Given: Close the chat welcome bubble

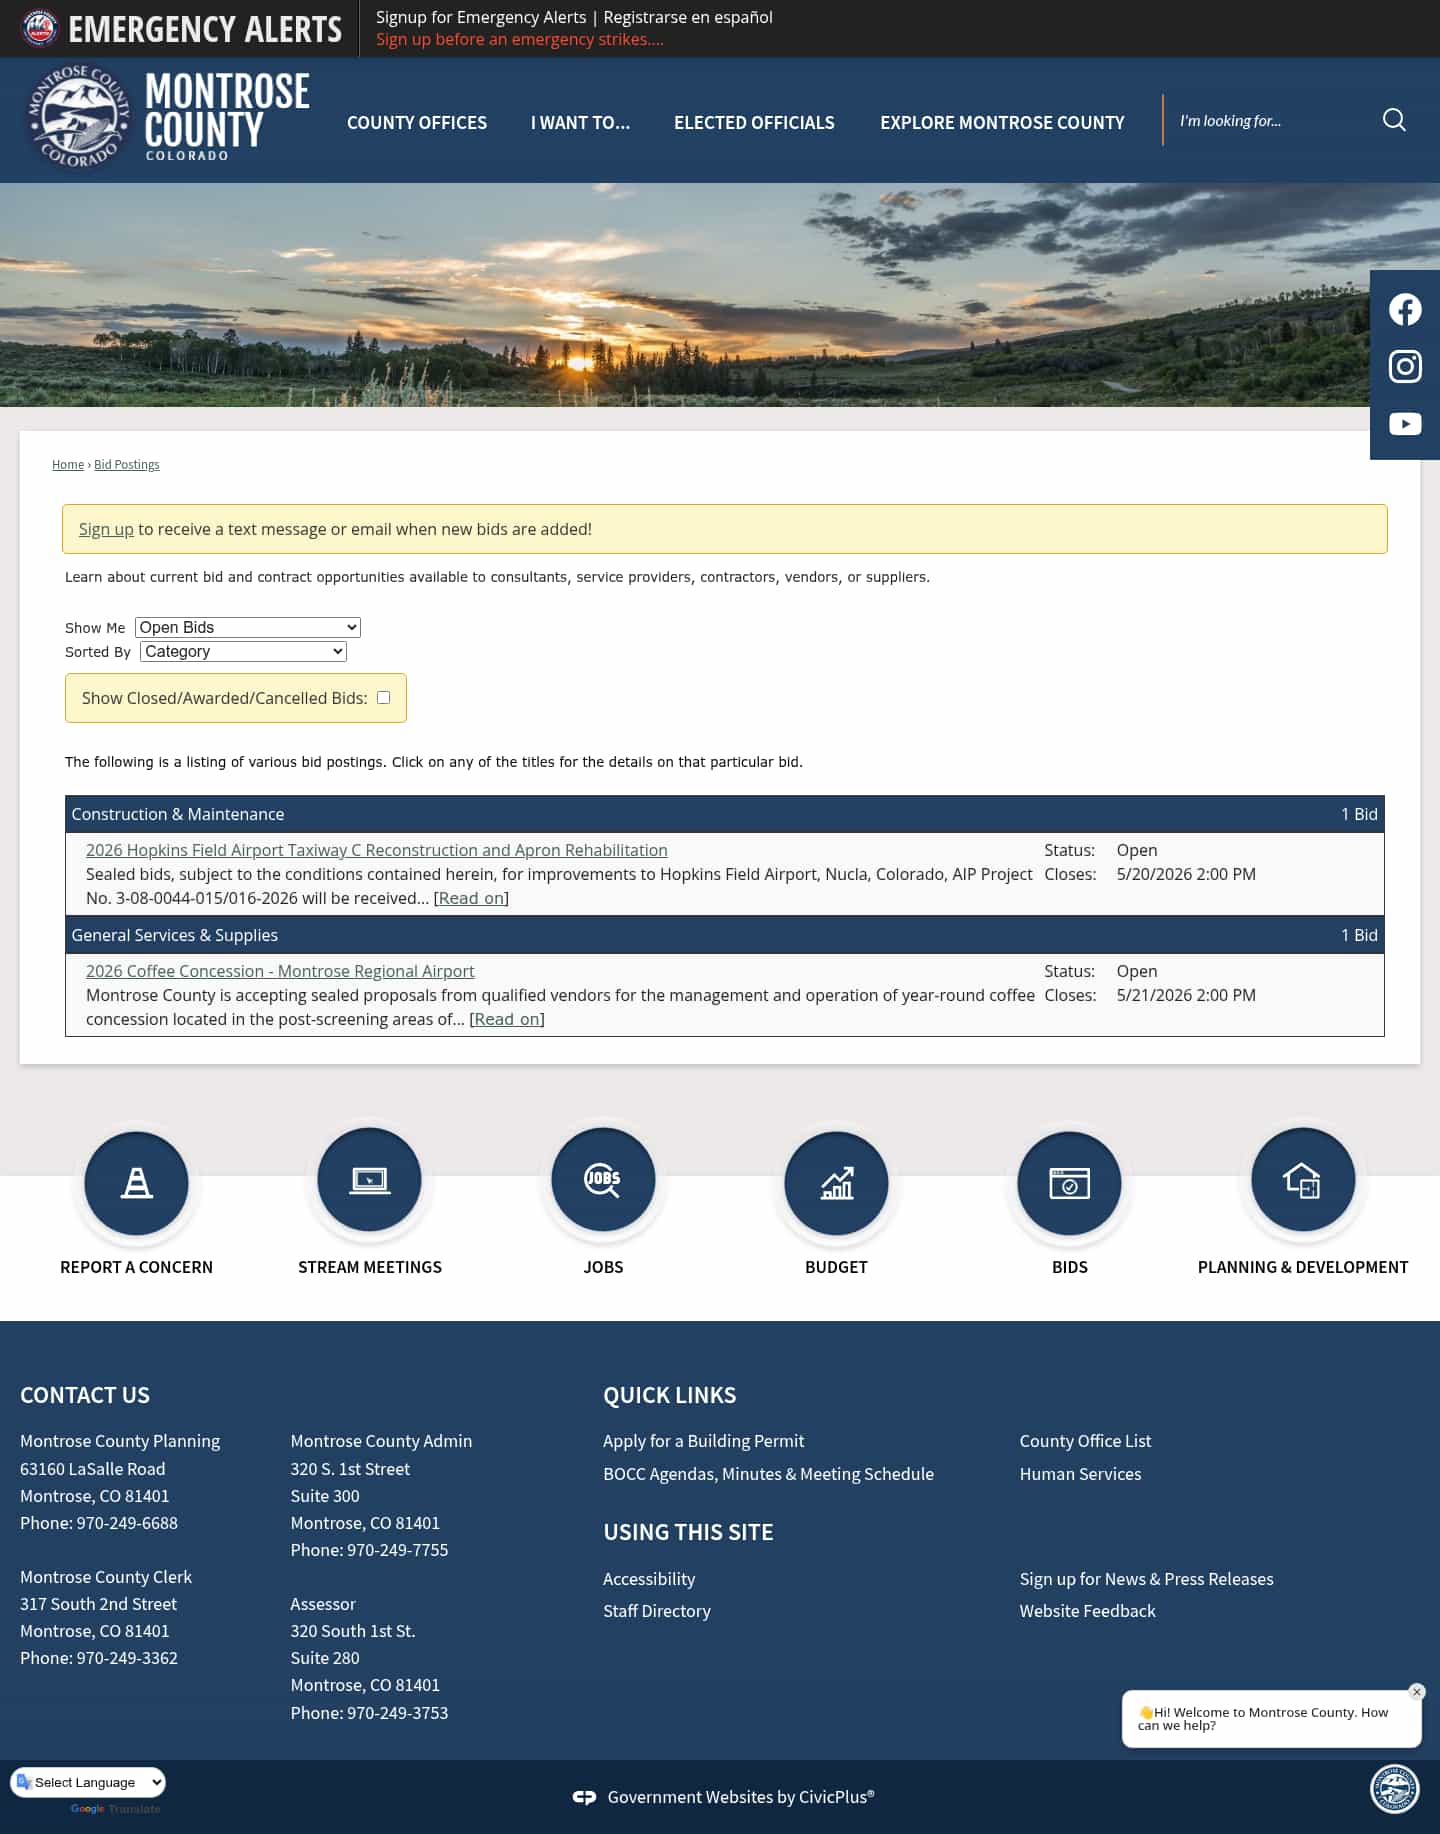Looking at the screenshot, I should (1416, 1692).
